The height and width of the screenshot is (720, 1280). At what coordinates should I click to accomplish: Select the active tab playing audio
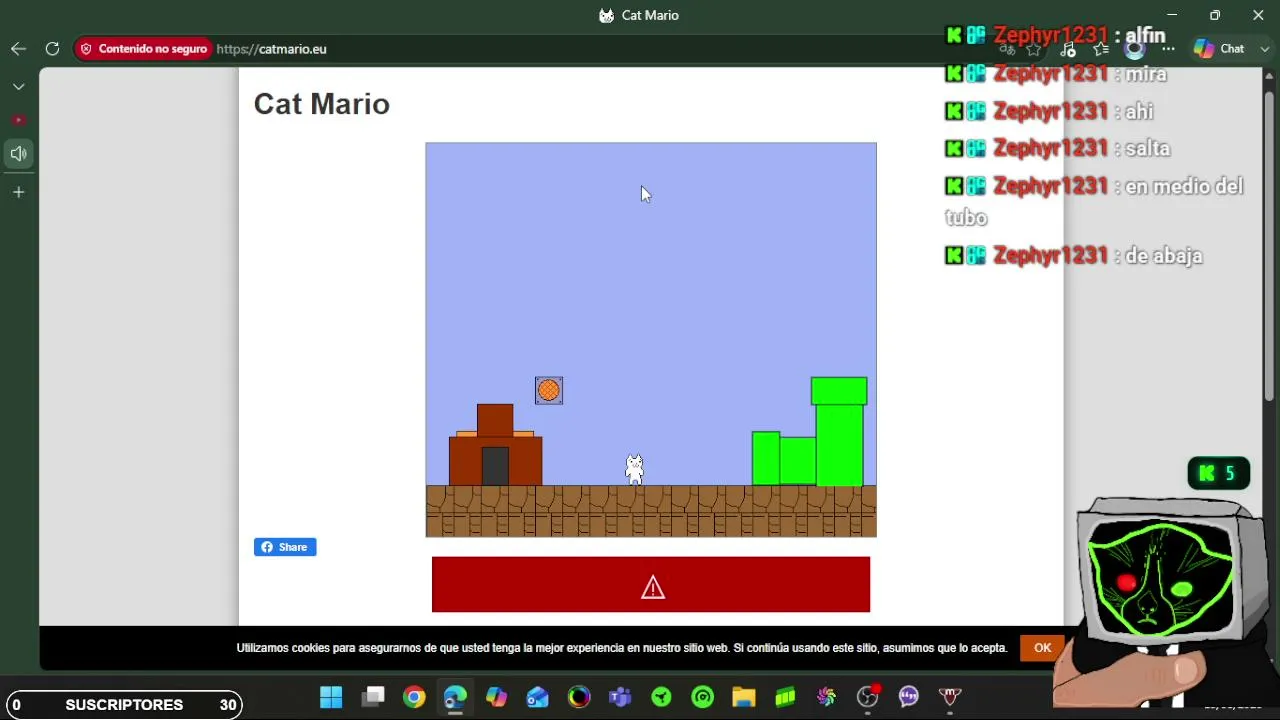[19, 154]
